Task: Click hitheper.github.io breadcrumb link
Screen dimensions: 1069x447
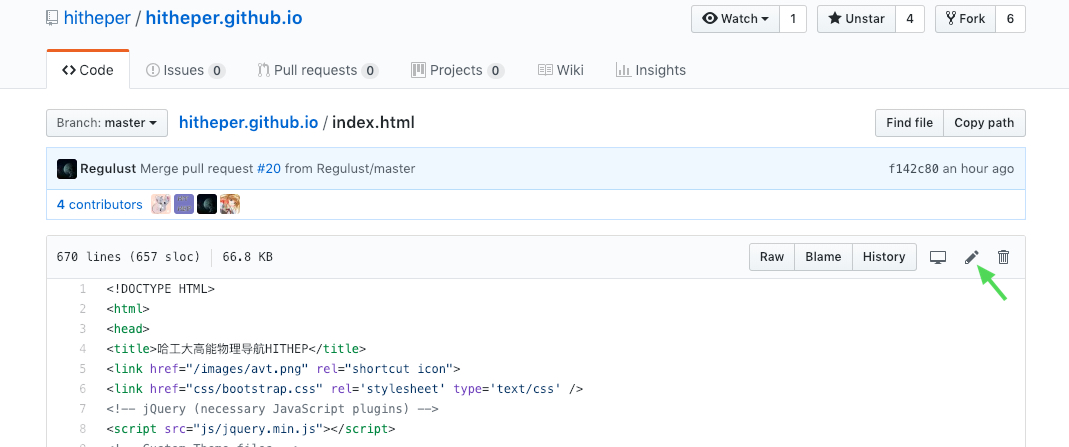Action: tap(248, 123)
